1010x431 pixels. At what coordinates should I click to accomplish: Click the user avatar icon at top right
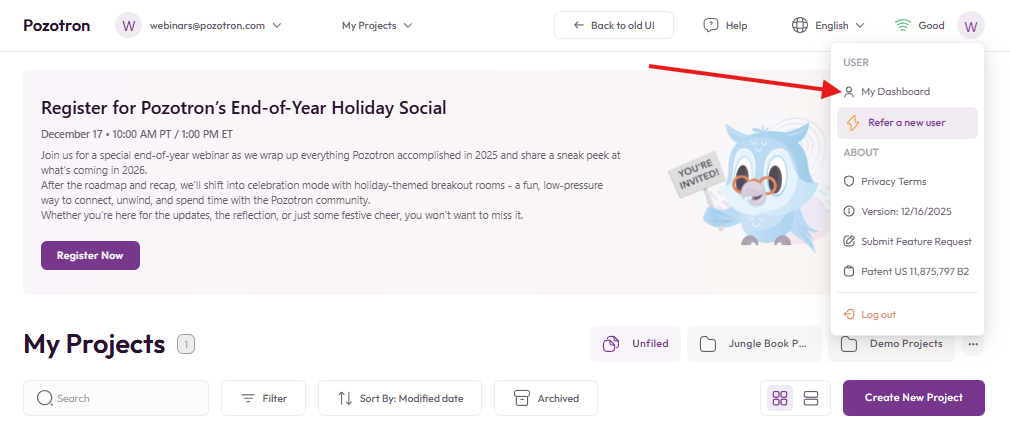(970, 25)
